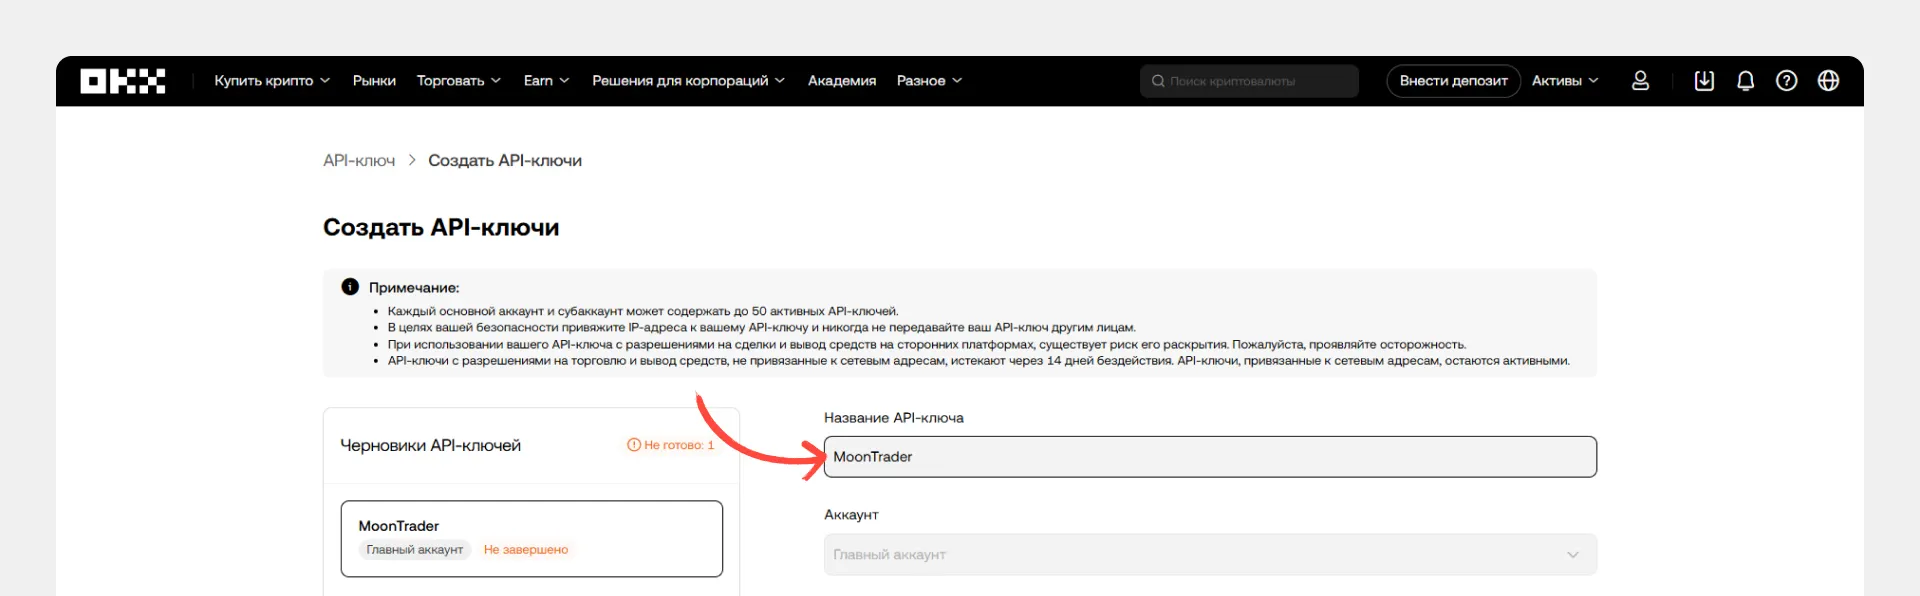
Task: Go back via API-ключ breadcrumb link
Action: tap(359, 161)
